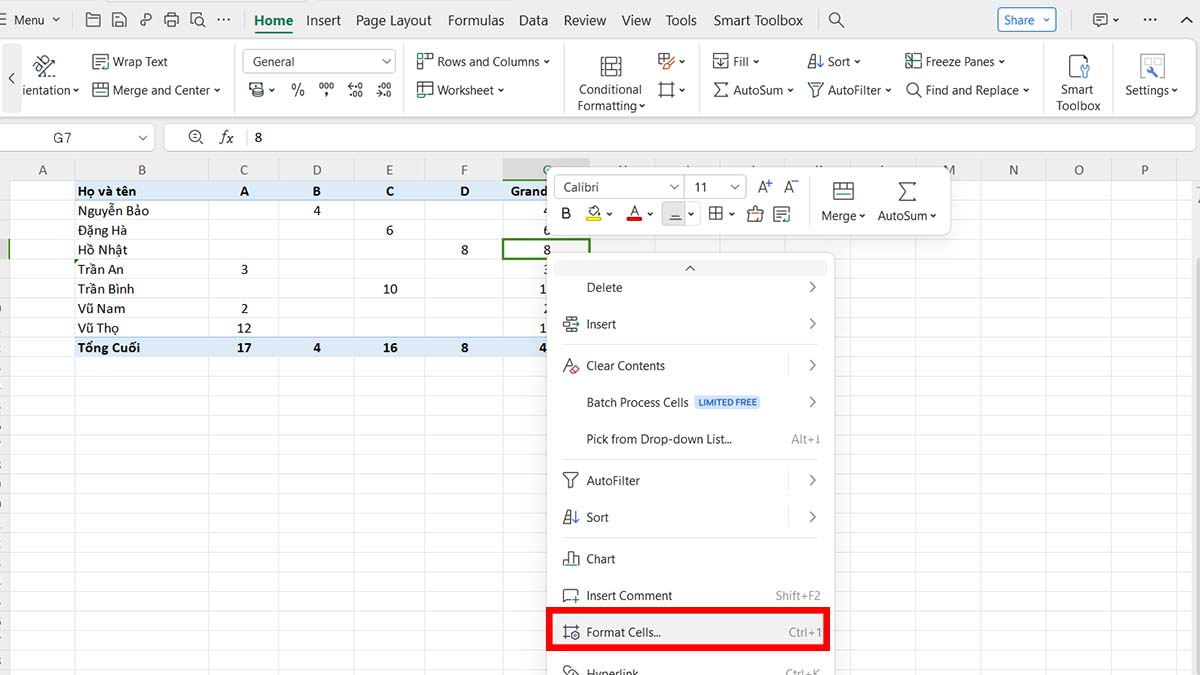Screen dimensions: 1200x675
Task: Select cell containing Trần Bình
Action: pyautogui.click(x=142, y=289)
